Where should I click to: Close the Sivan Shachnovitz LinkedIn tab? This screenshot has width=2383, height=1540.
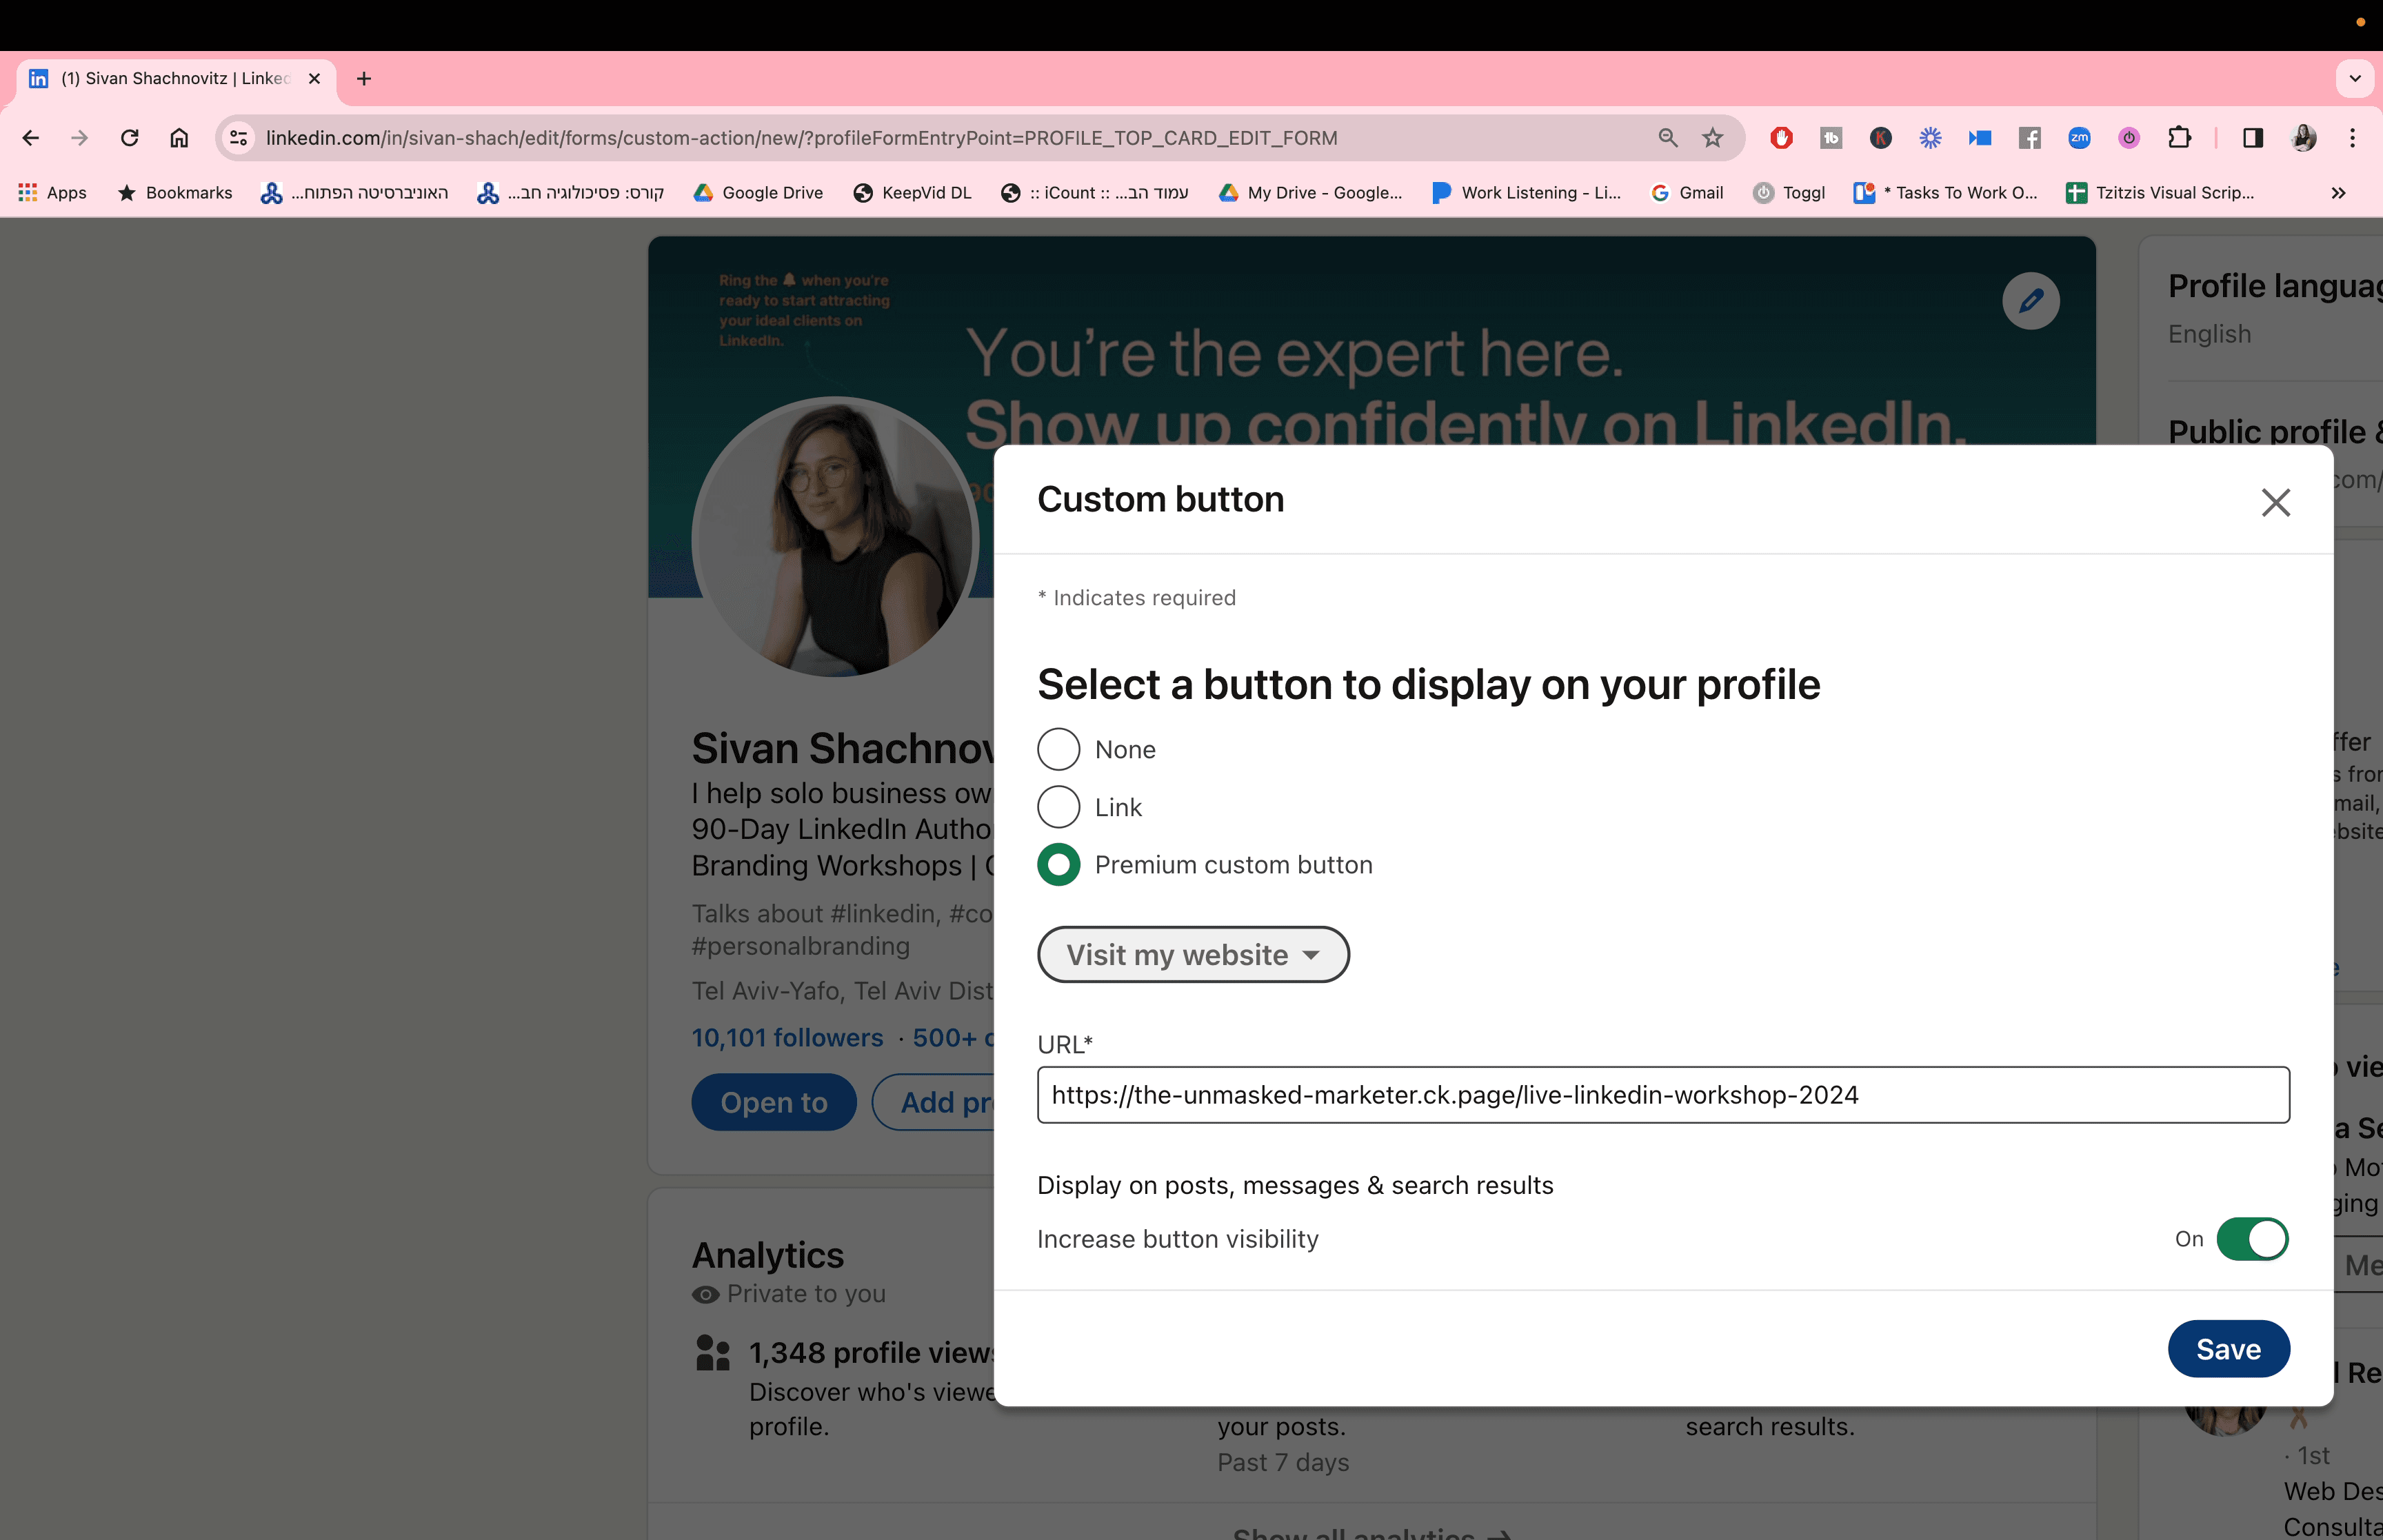click(314, 79)
